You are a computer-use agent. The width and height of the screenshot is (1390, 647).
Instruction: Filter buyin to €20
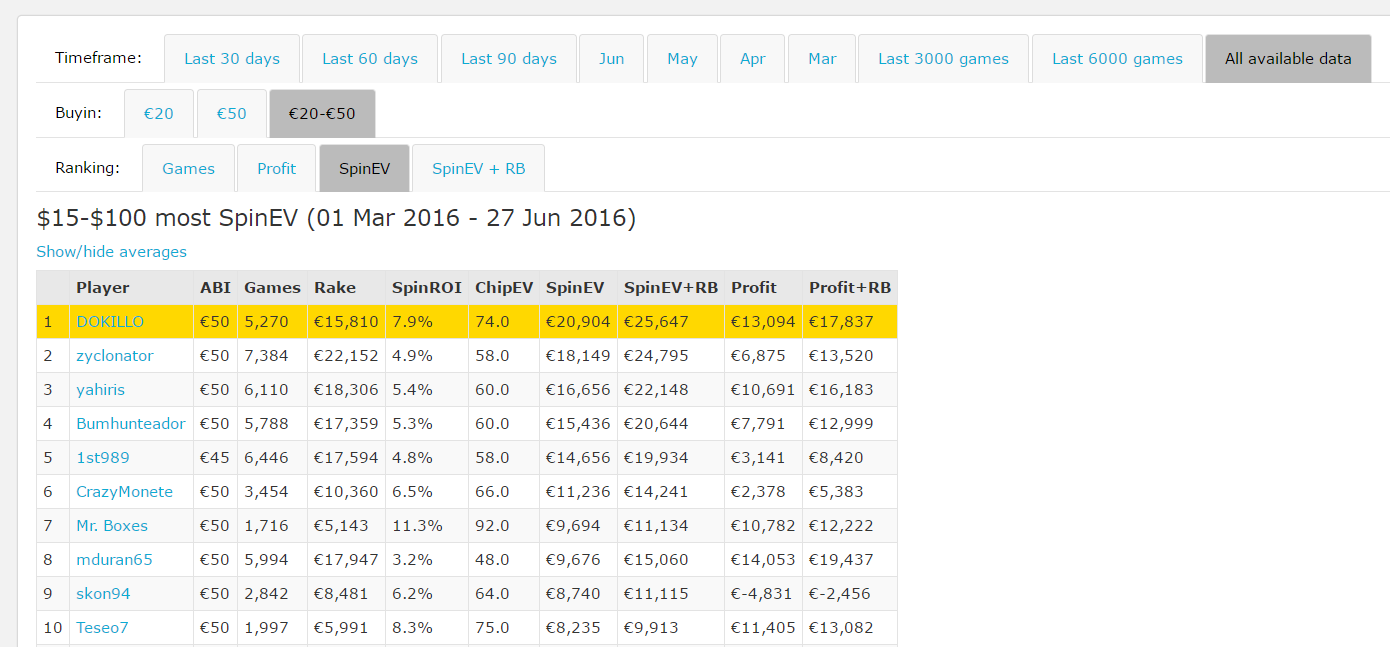click(159, 114)
